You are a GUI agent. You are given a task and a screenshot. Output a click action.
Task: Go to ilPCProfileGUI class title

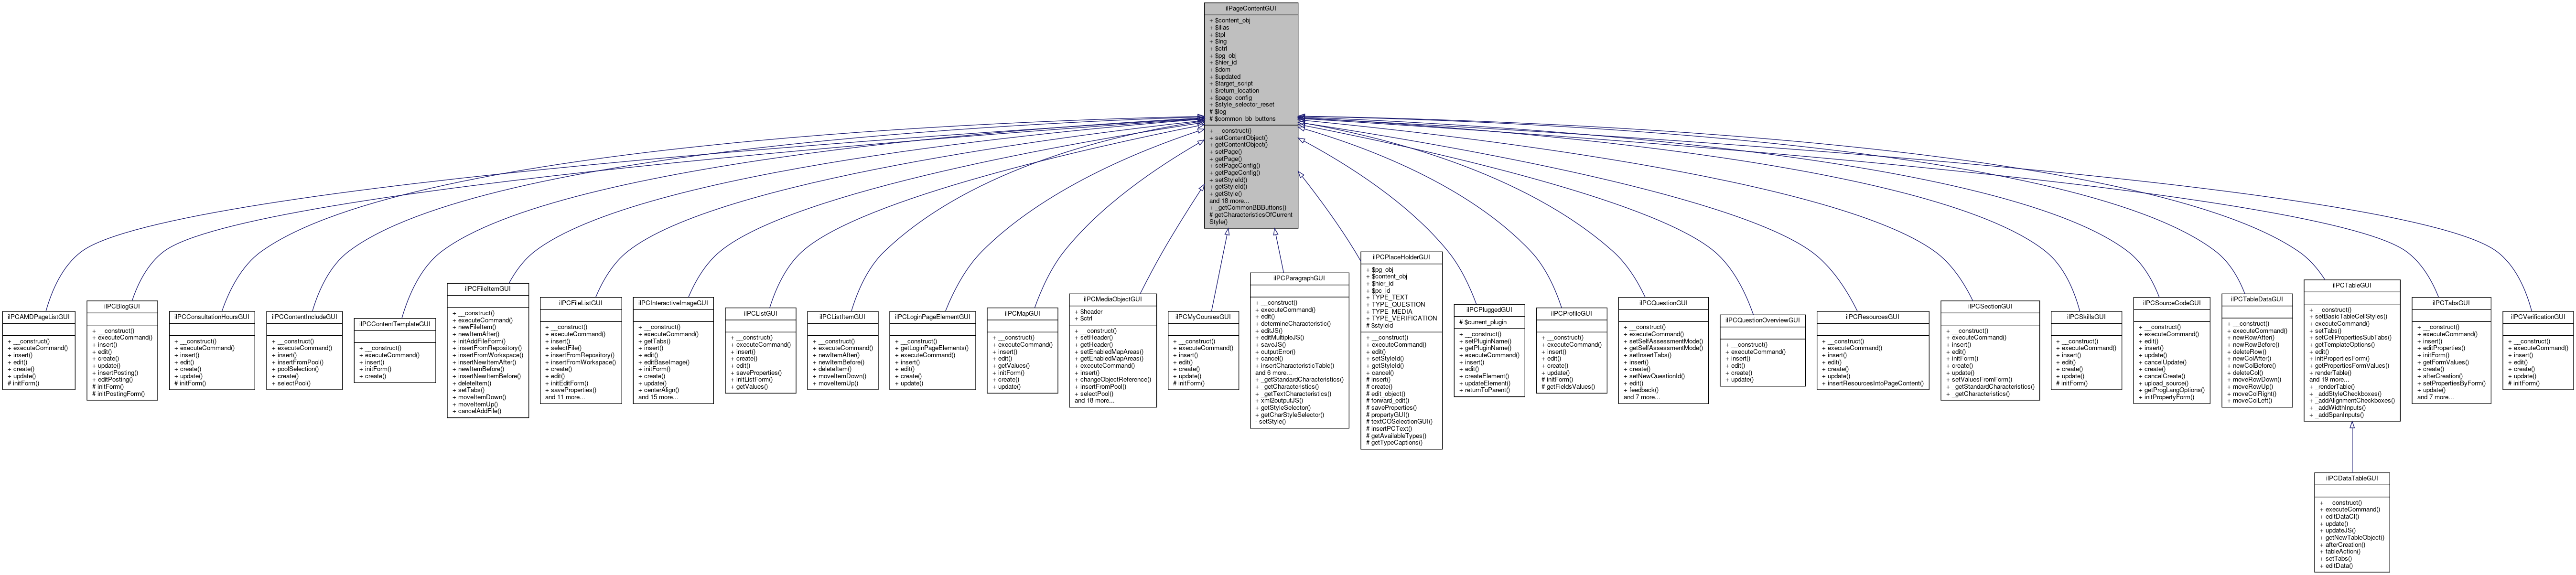[1571, 313]
